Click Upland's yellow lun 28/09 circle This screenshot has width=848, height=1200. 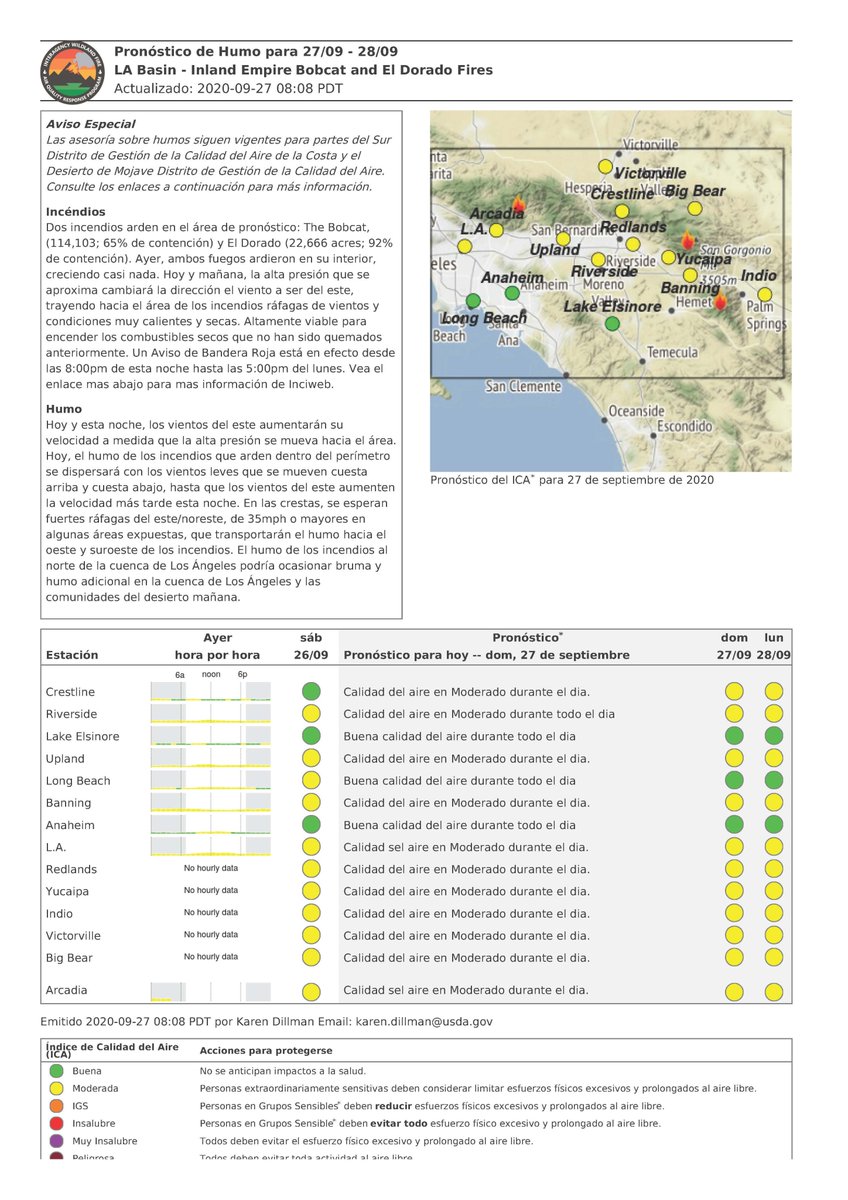[x=774, y=758]
